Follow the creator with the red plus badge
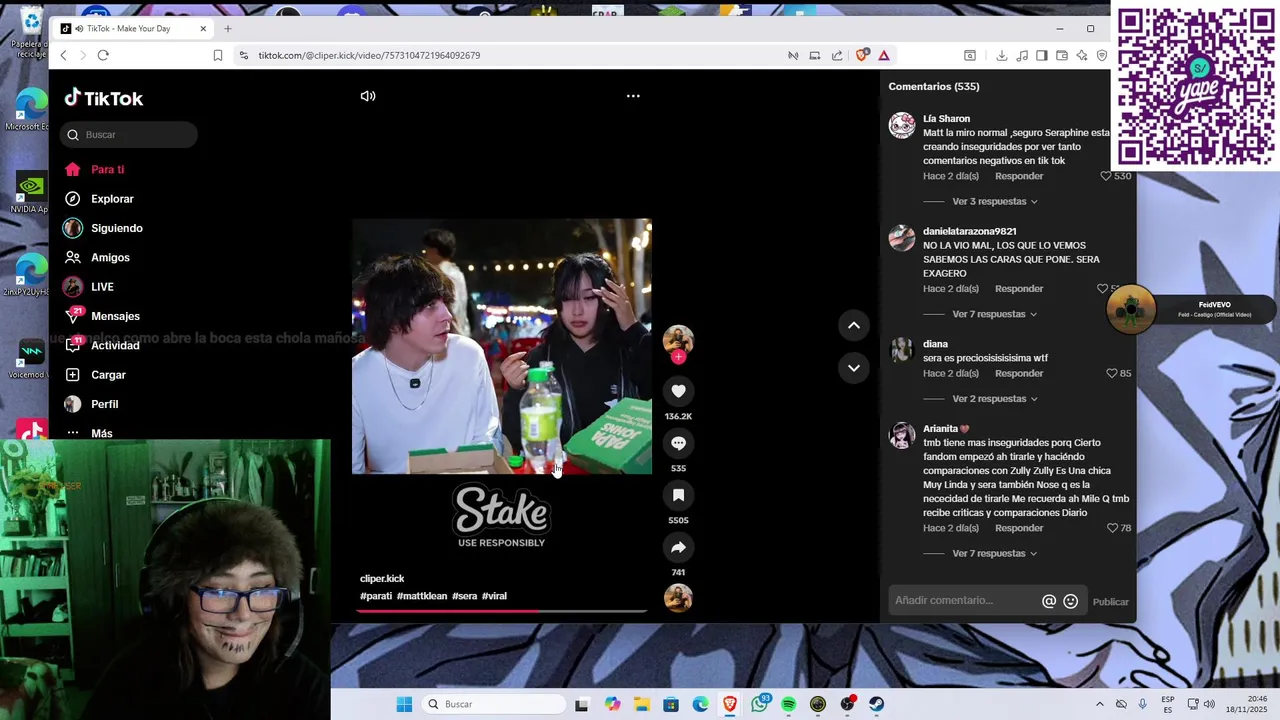The height and width of the screenshot is (720, 1280). (x=678, y=357)
